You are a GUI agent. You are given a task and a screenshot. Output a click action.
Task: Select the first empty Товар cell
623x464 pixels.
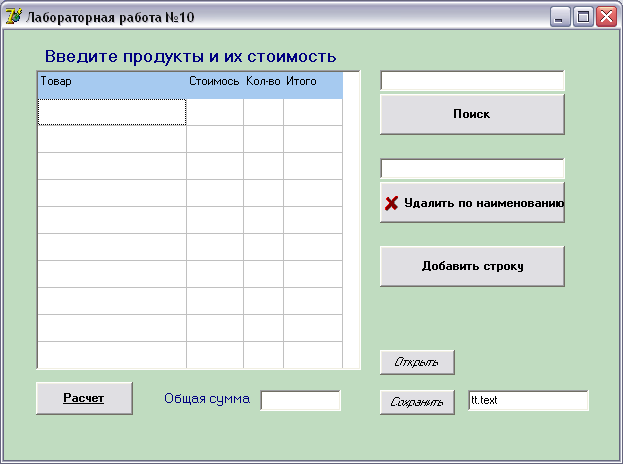[x=112, y=112]
